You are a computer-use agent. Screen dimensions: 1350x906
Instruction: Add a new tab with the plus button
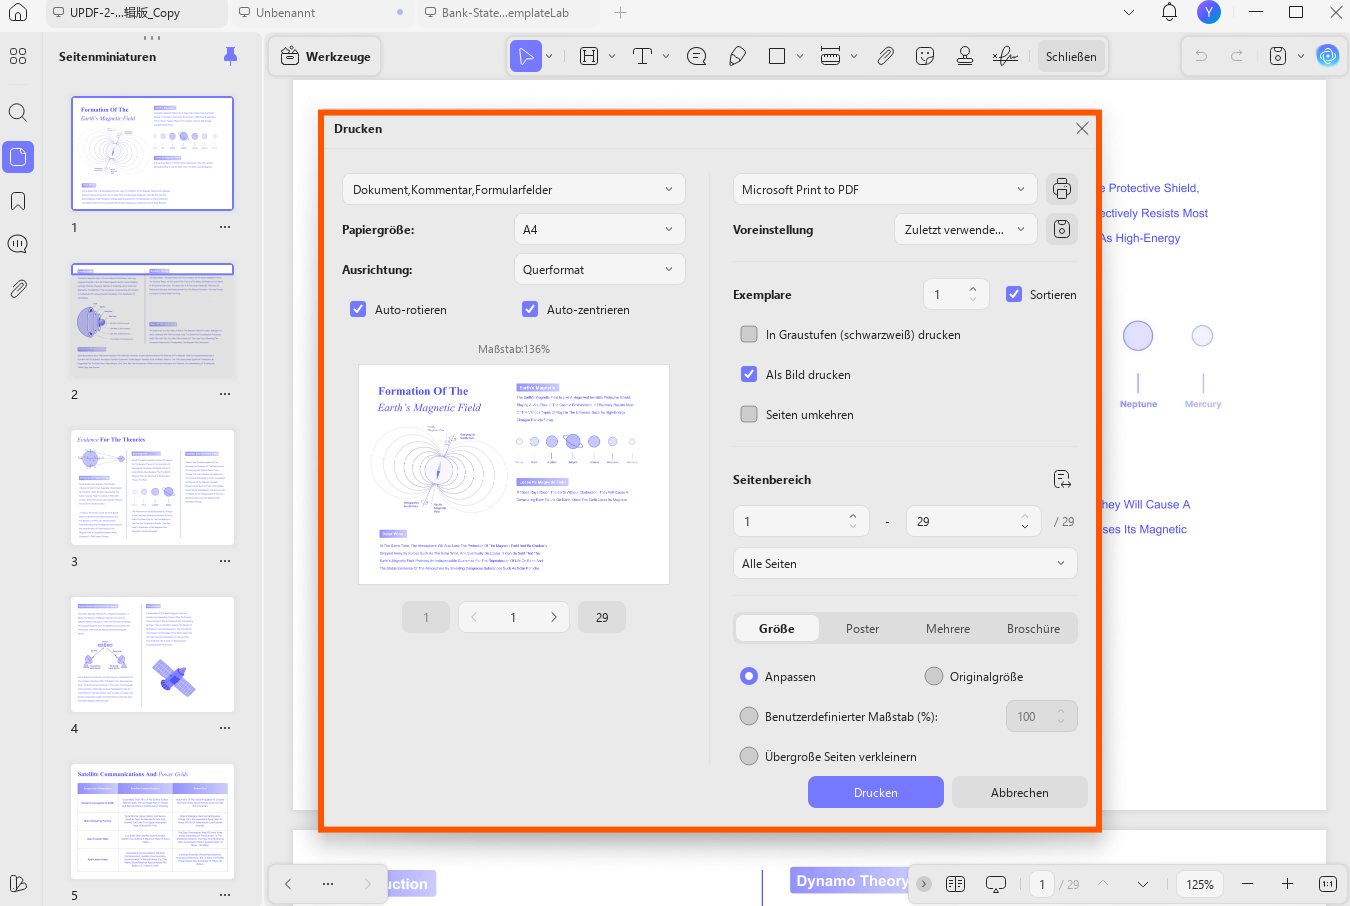click(x=620, y=13)
